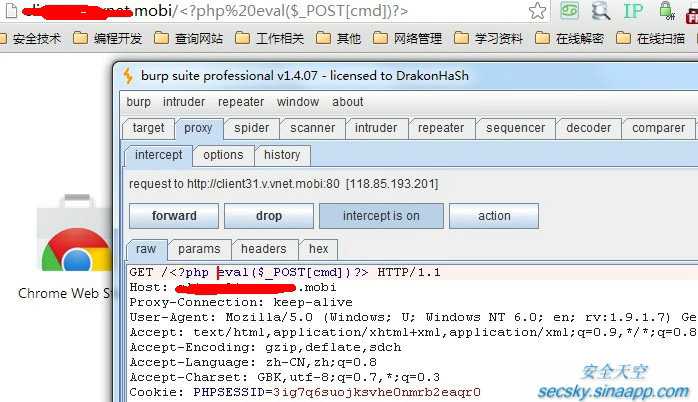Switch to the comparer tab

tap(658, 128)
